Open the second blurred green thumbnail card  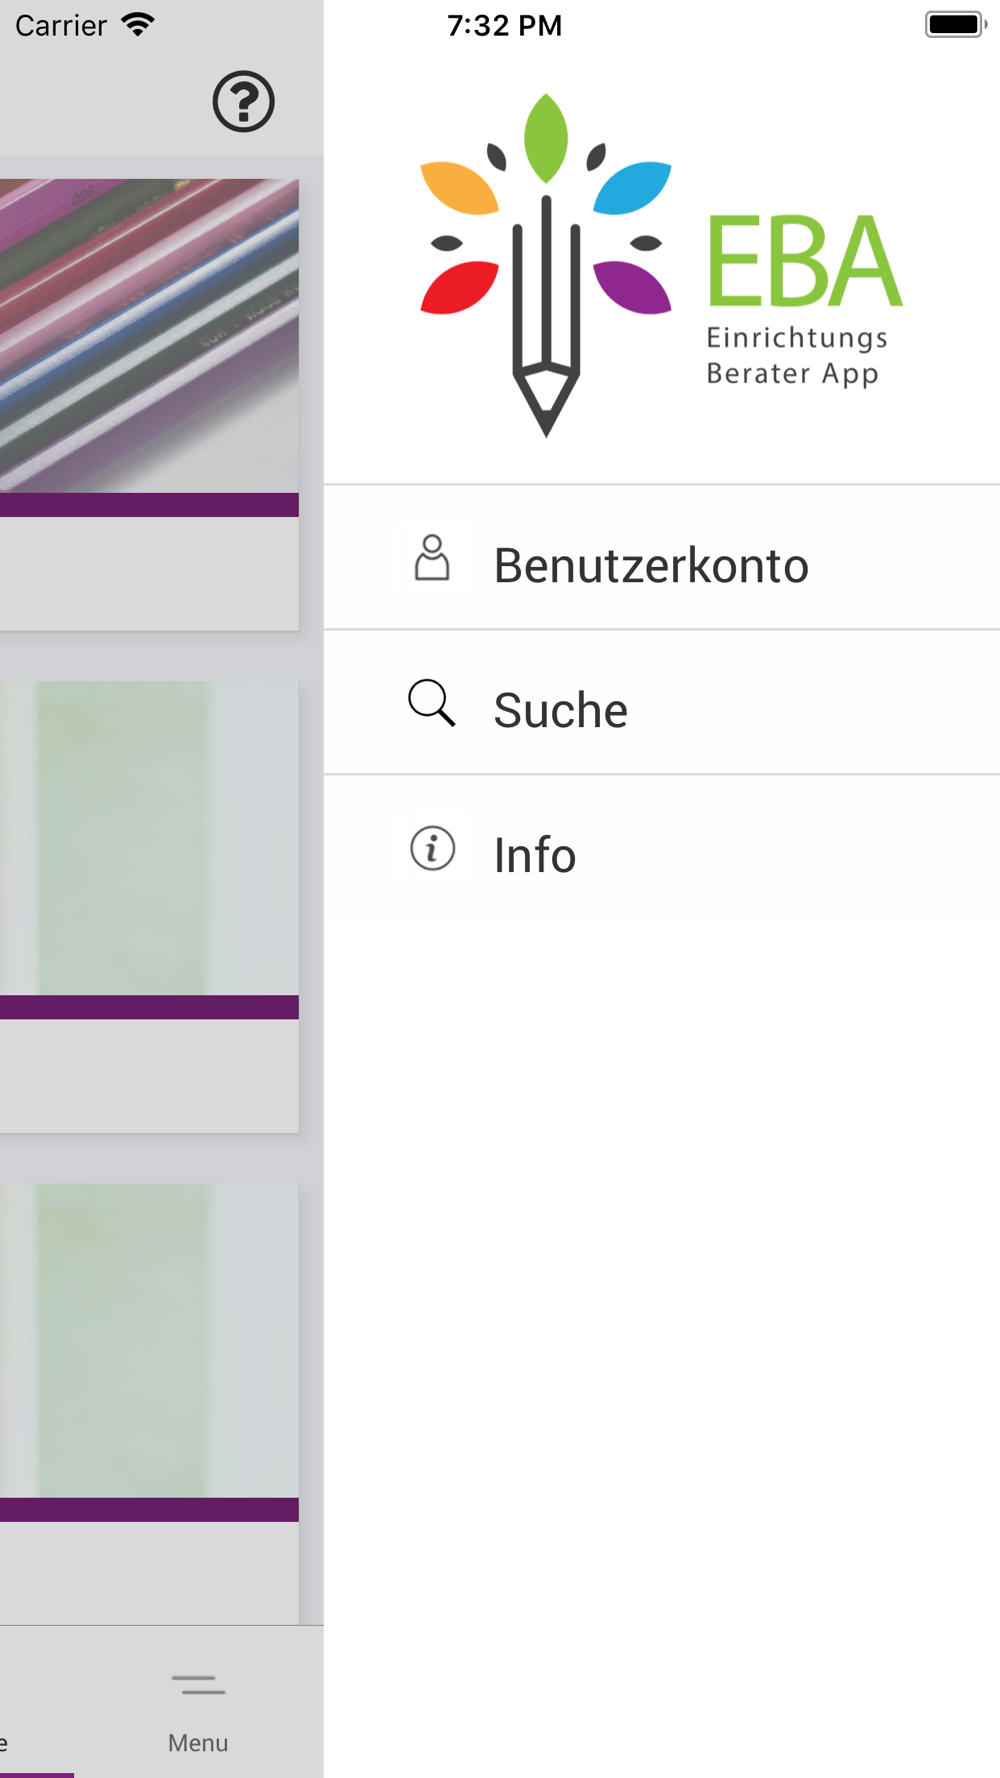(x=149, y=907)
